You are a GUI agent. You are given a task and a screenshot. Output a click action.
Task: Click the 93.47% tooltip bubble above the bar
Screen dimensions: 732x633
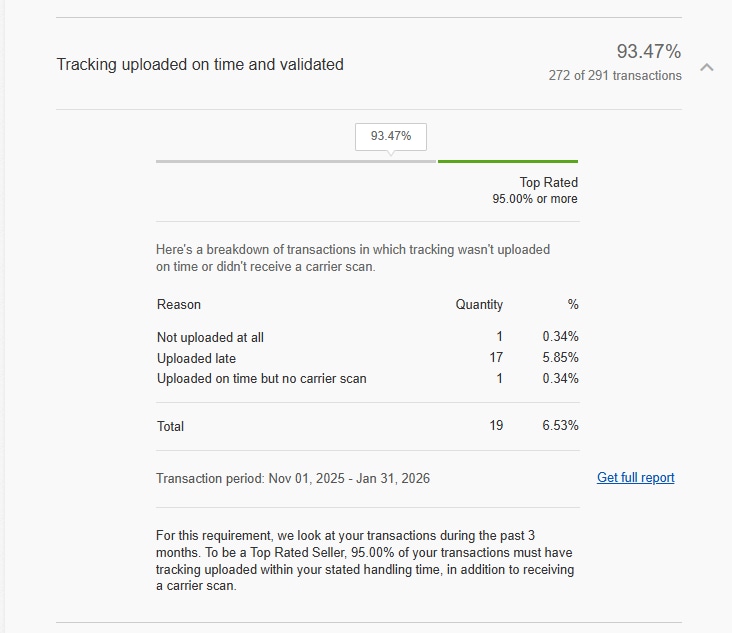point(391,136)
